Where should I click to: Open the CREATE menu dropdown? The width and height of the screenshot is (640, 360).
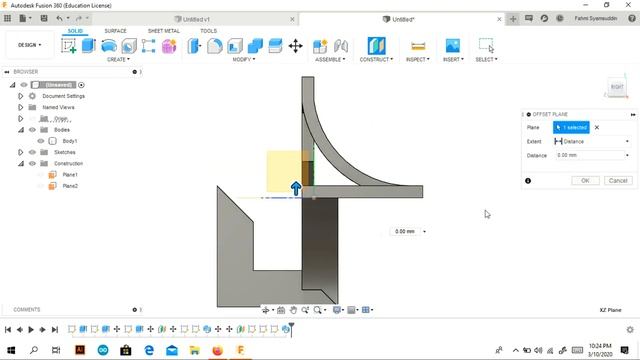[118, 60]
